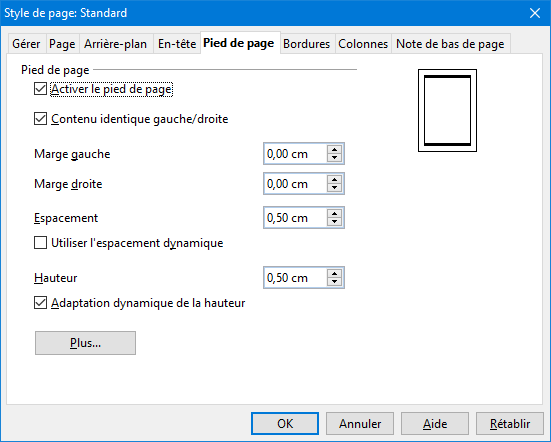The width and height of the screenshot is (551, 442).
Task: Click the page layout preview thumbnail
Action: (447, 110)
